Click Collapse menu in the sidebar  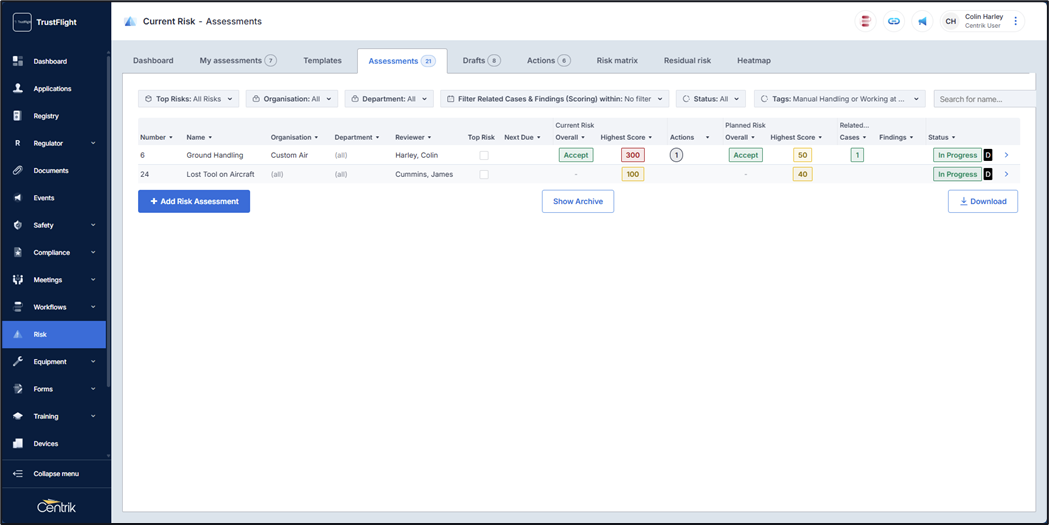tap(55, 474)
